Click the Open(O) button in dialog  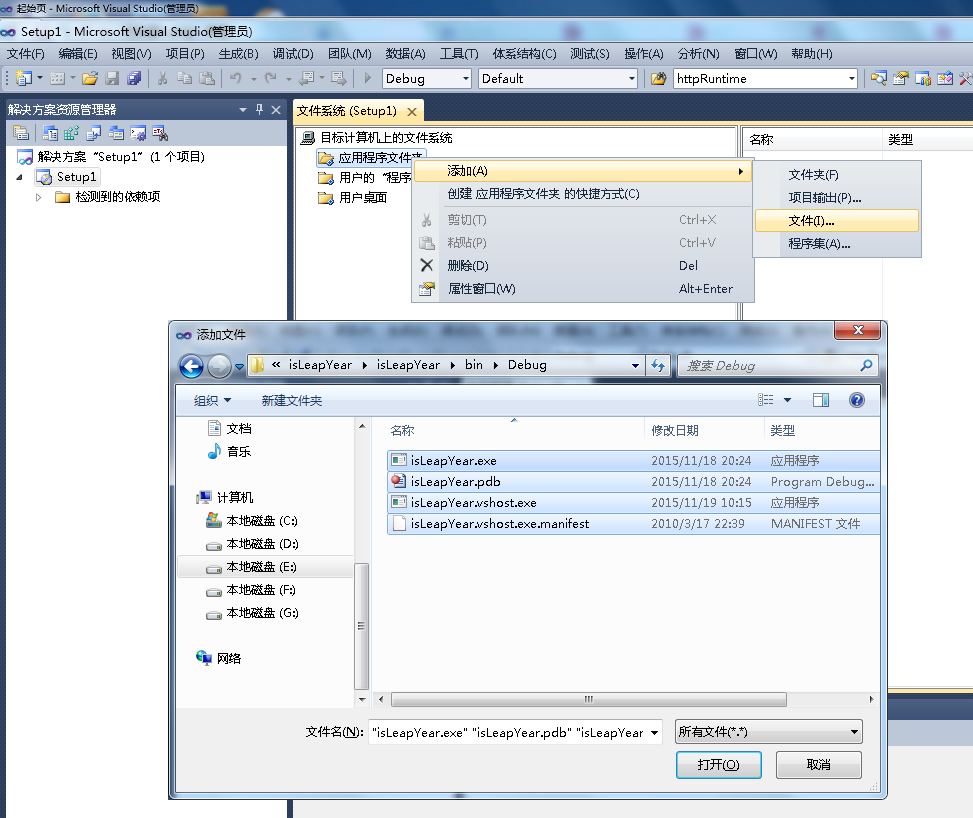[719, 765]
